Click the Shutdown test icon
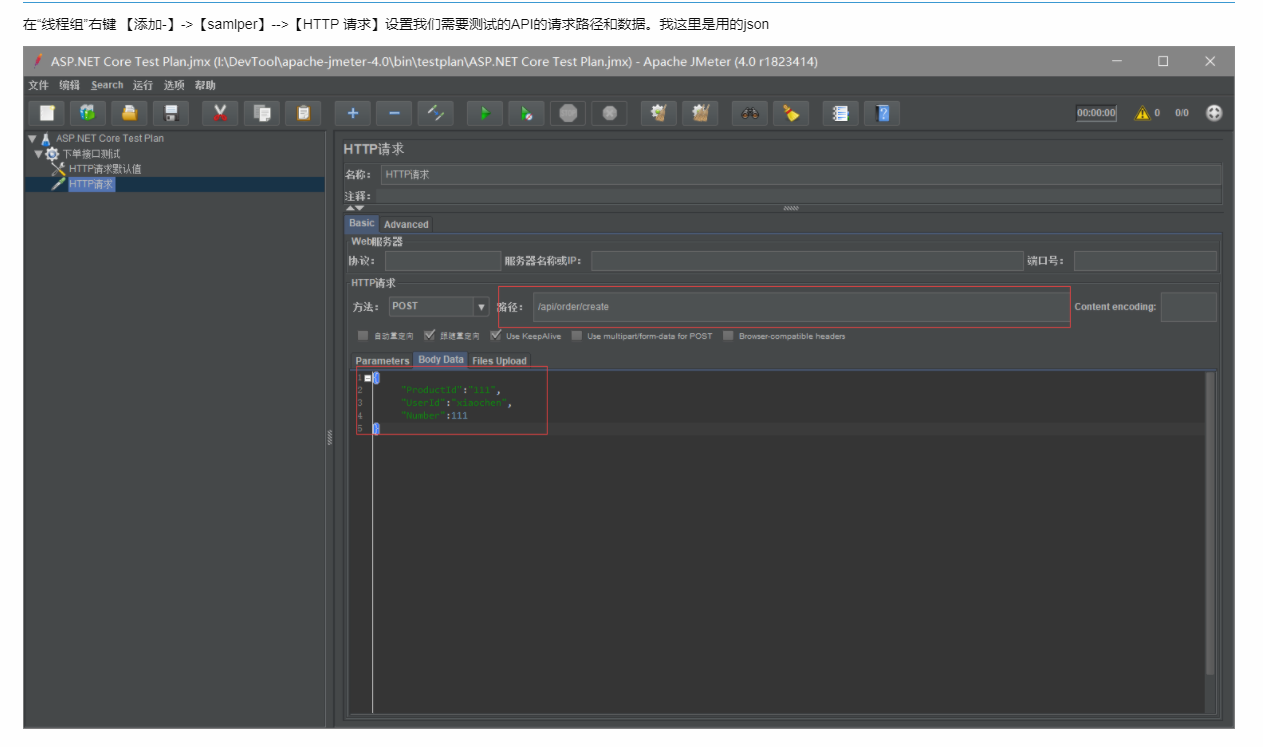The width and height of the screenshot is (1263, 747). 609,113
